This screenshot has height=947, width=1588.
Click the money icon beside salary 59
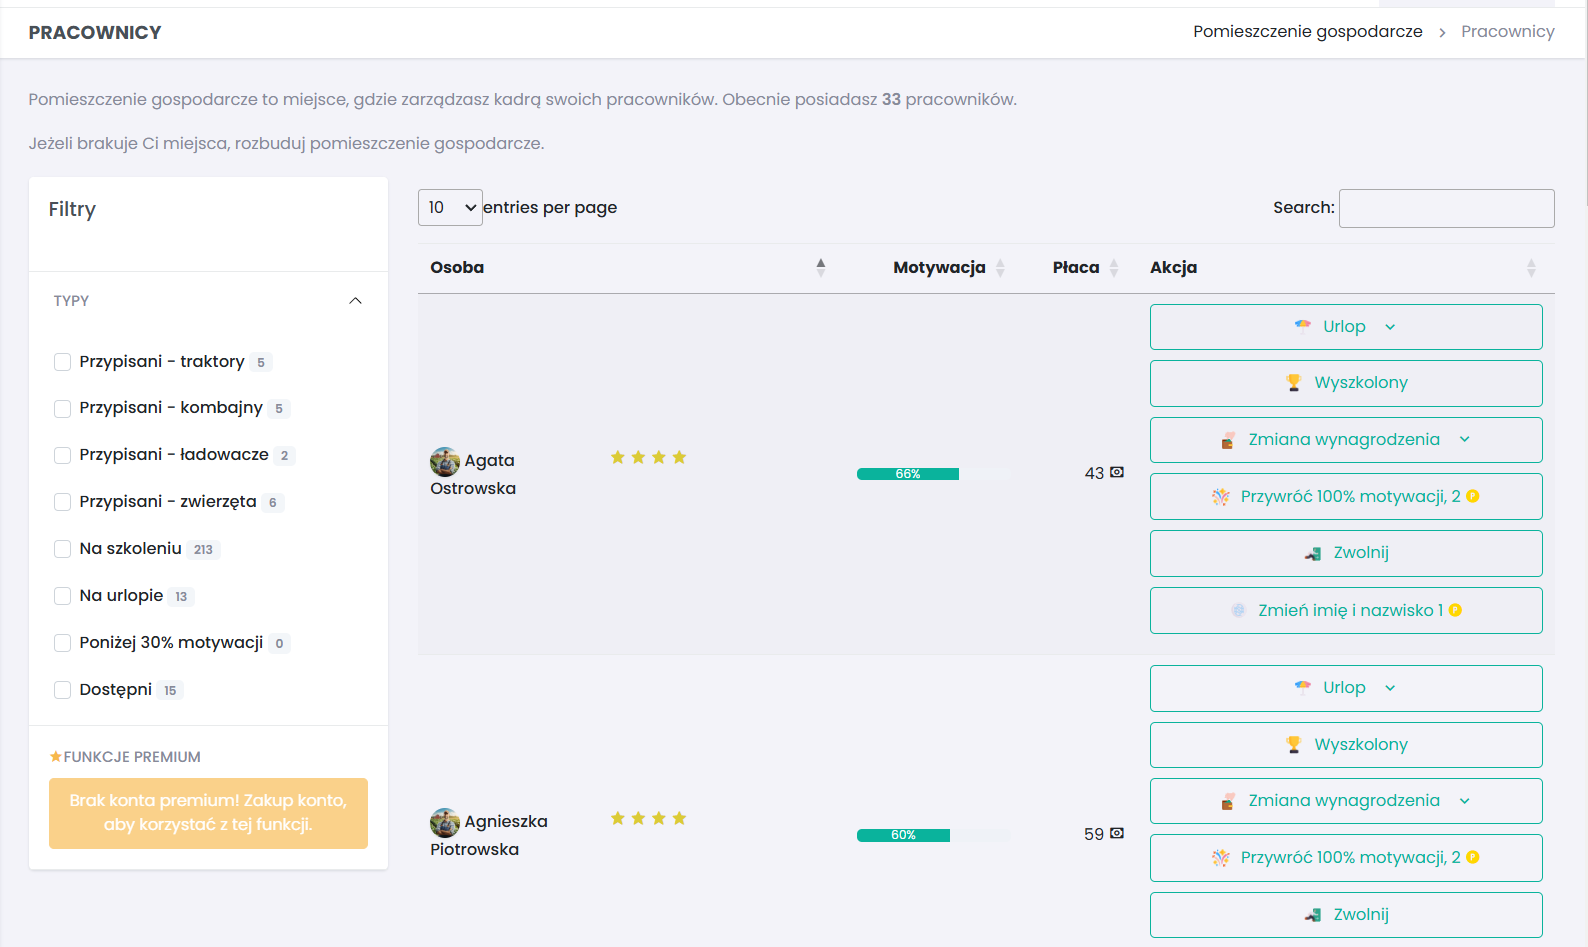pos(1117,833)
